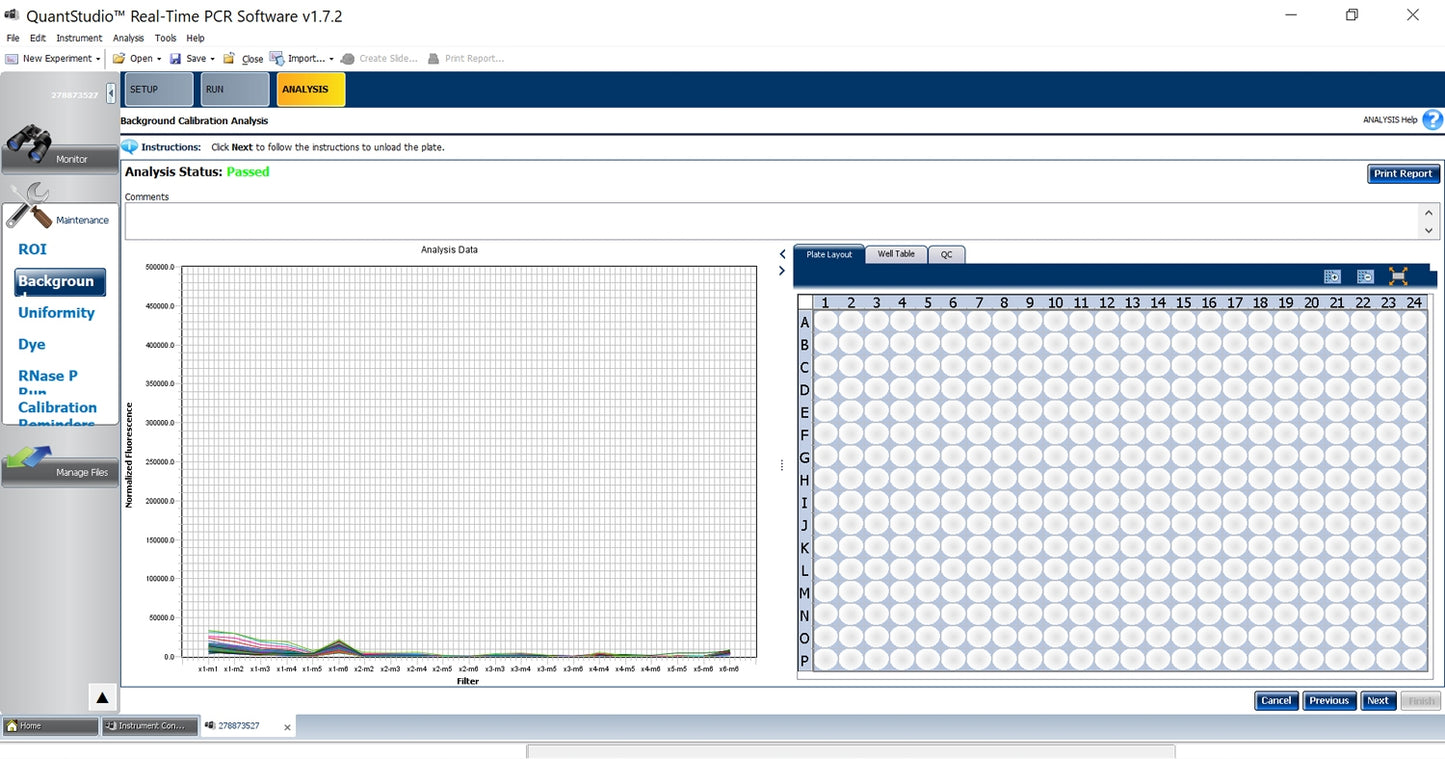Click the Next button

pos(1378,700)
